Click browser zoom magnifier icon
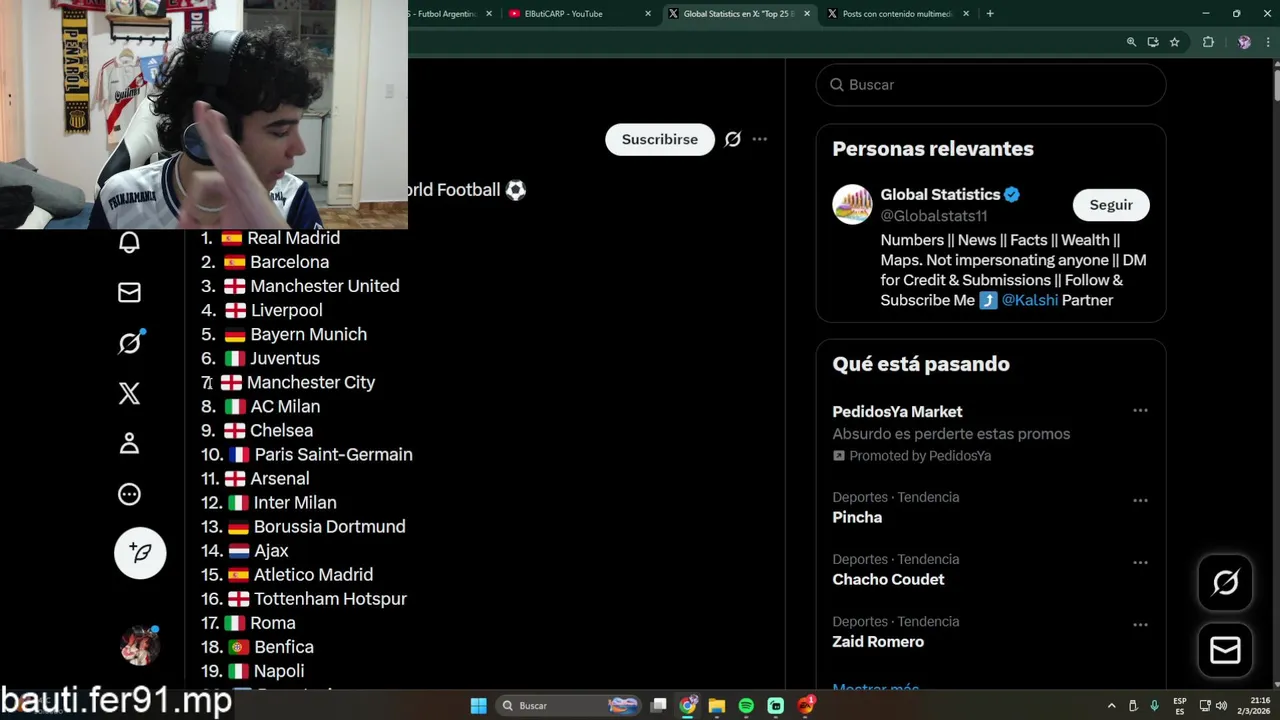The image size is (1280, 720). tap(1131, 42)
